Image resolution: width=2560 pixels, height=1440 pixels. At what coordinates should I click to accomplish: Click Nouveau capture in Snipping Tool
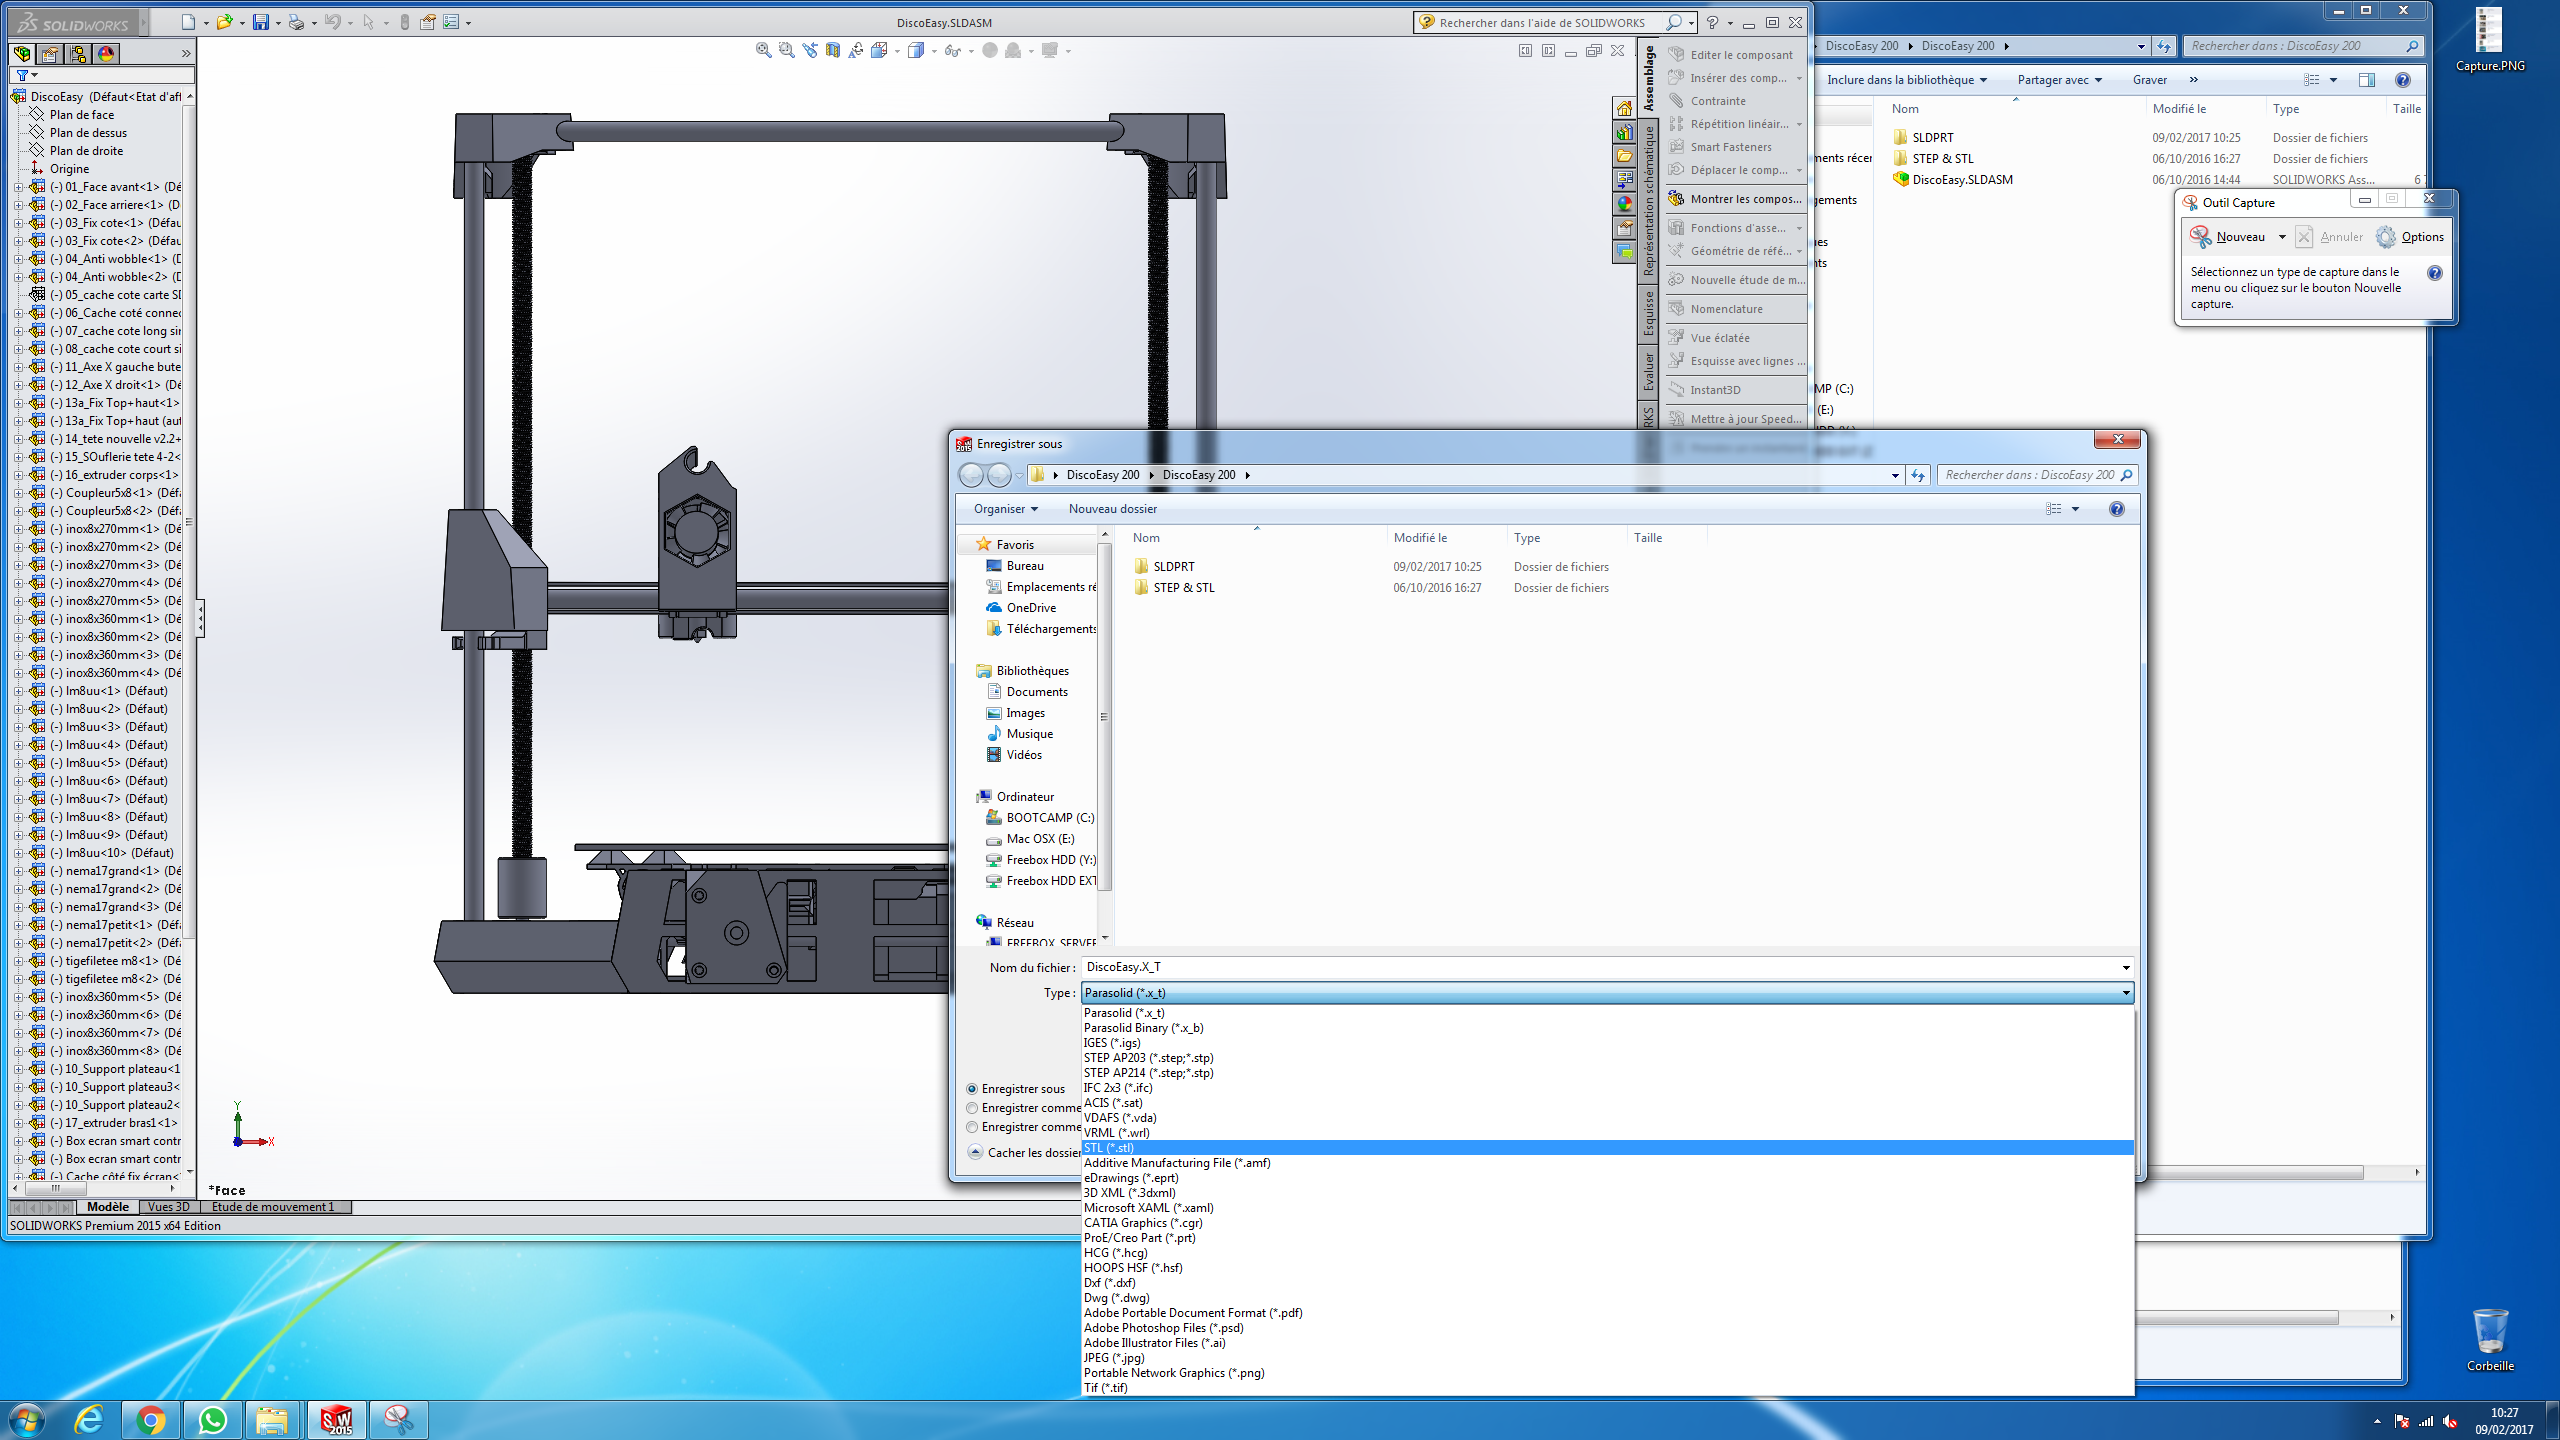pos(2228,237)
